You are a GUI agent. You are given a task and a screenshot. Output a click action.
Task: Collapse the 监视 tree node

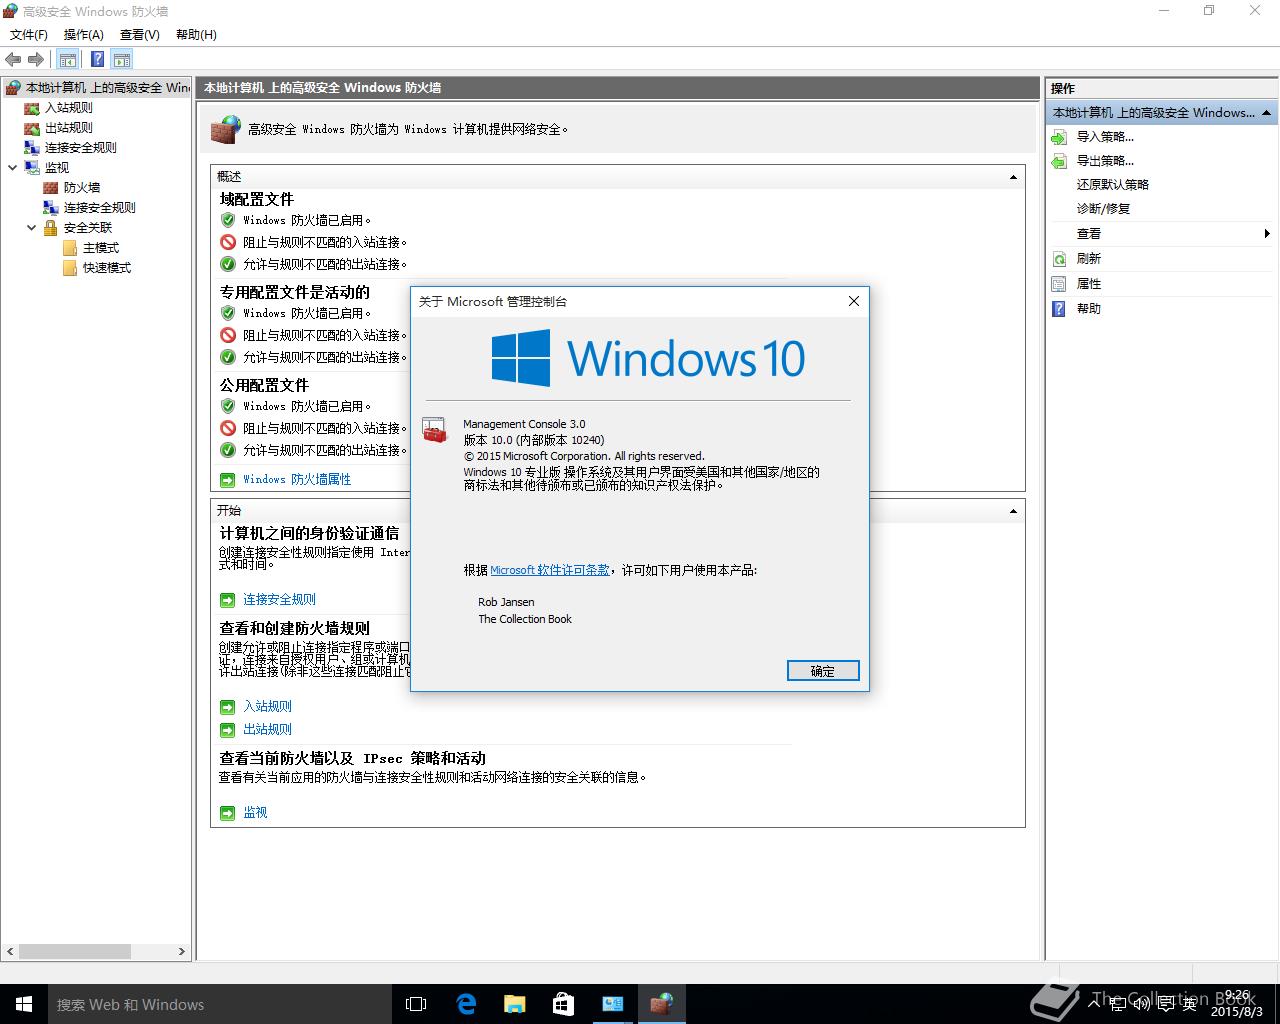click(13, 167)
